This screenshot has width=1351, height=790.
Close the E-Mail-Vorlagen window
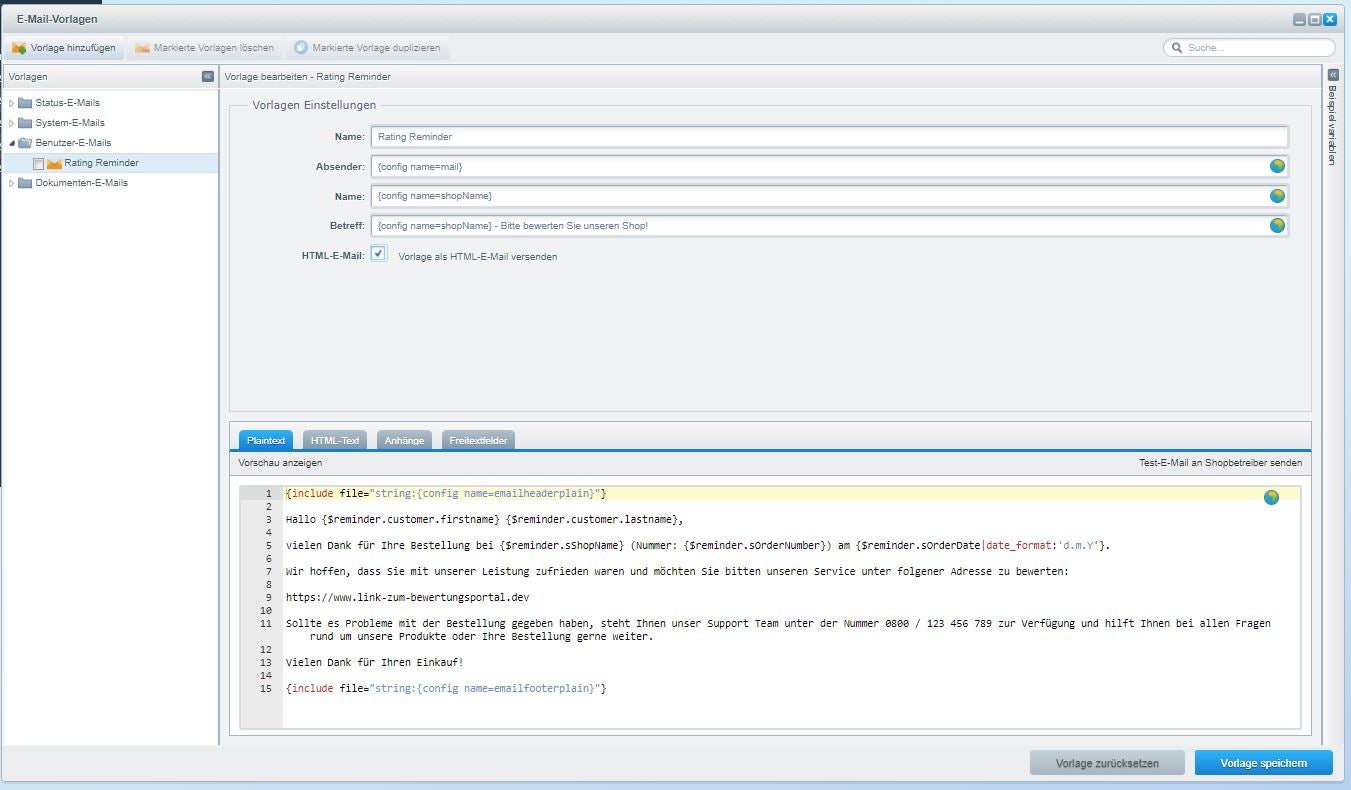coord(1330,19)
